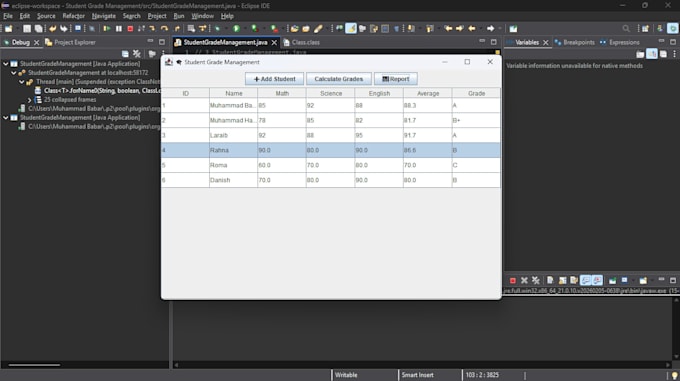The image size is (680, 381).
Task: Expand the 25 collapsed frames node
Action: tap(29, 100)
